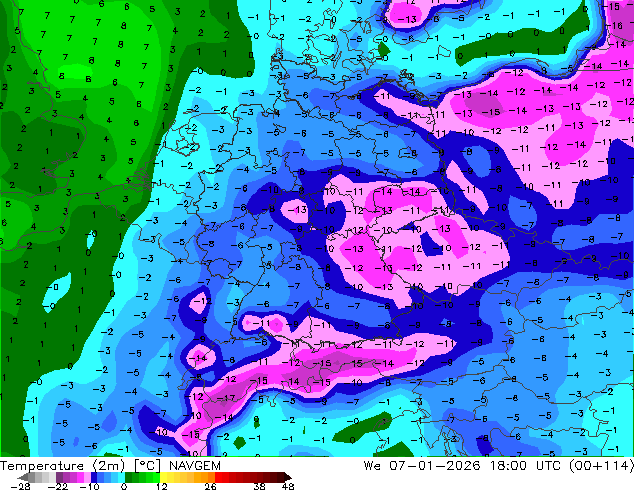This screenshot has height=490, width=634.
Task: Click the '12' legend scale label
Action: (162, 486)
